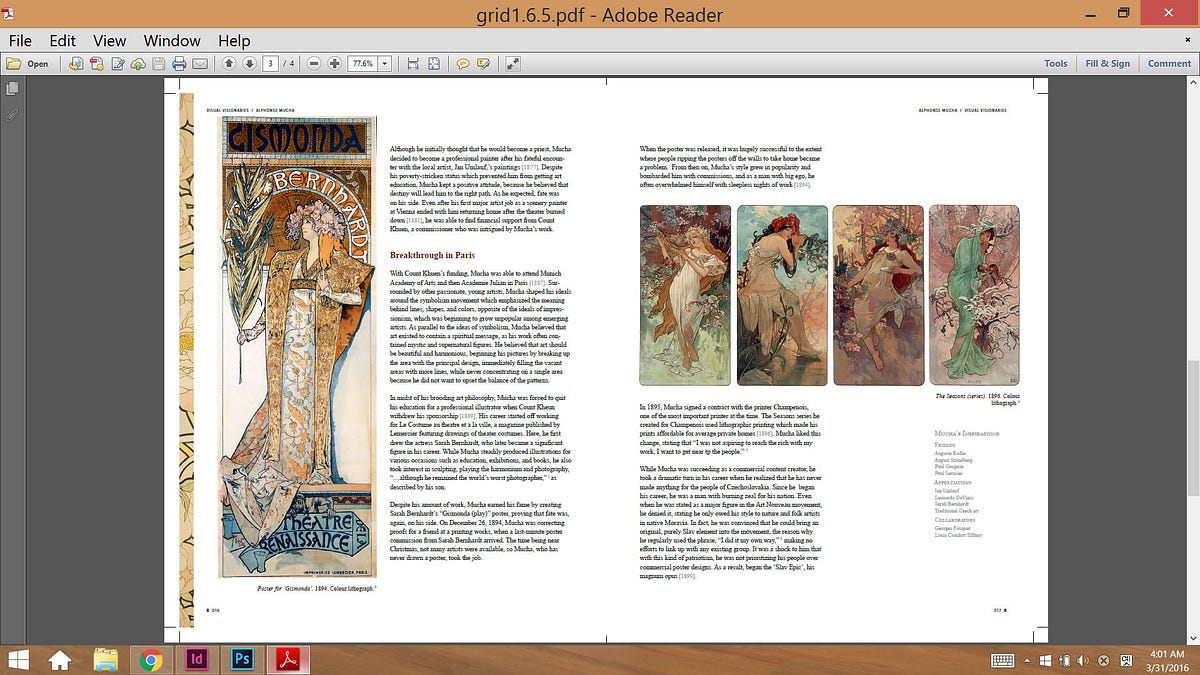Open the File menu

coord(20,41)
